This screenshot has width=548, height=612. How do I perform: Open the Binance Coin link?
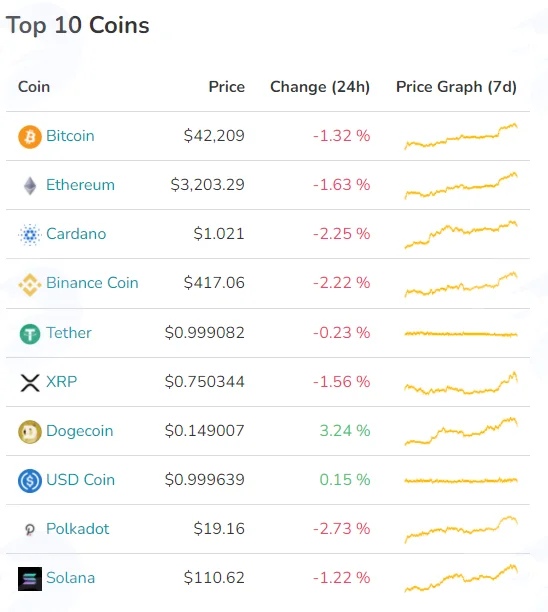92,283
